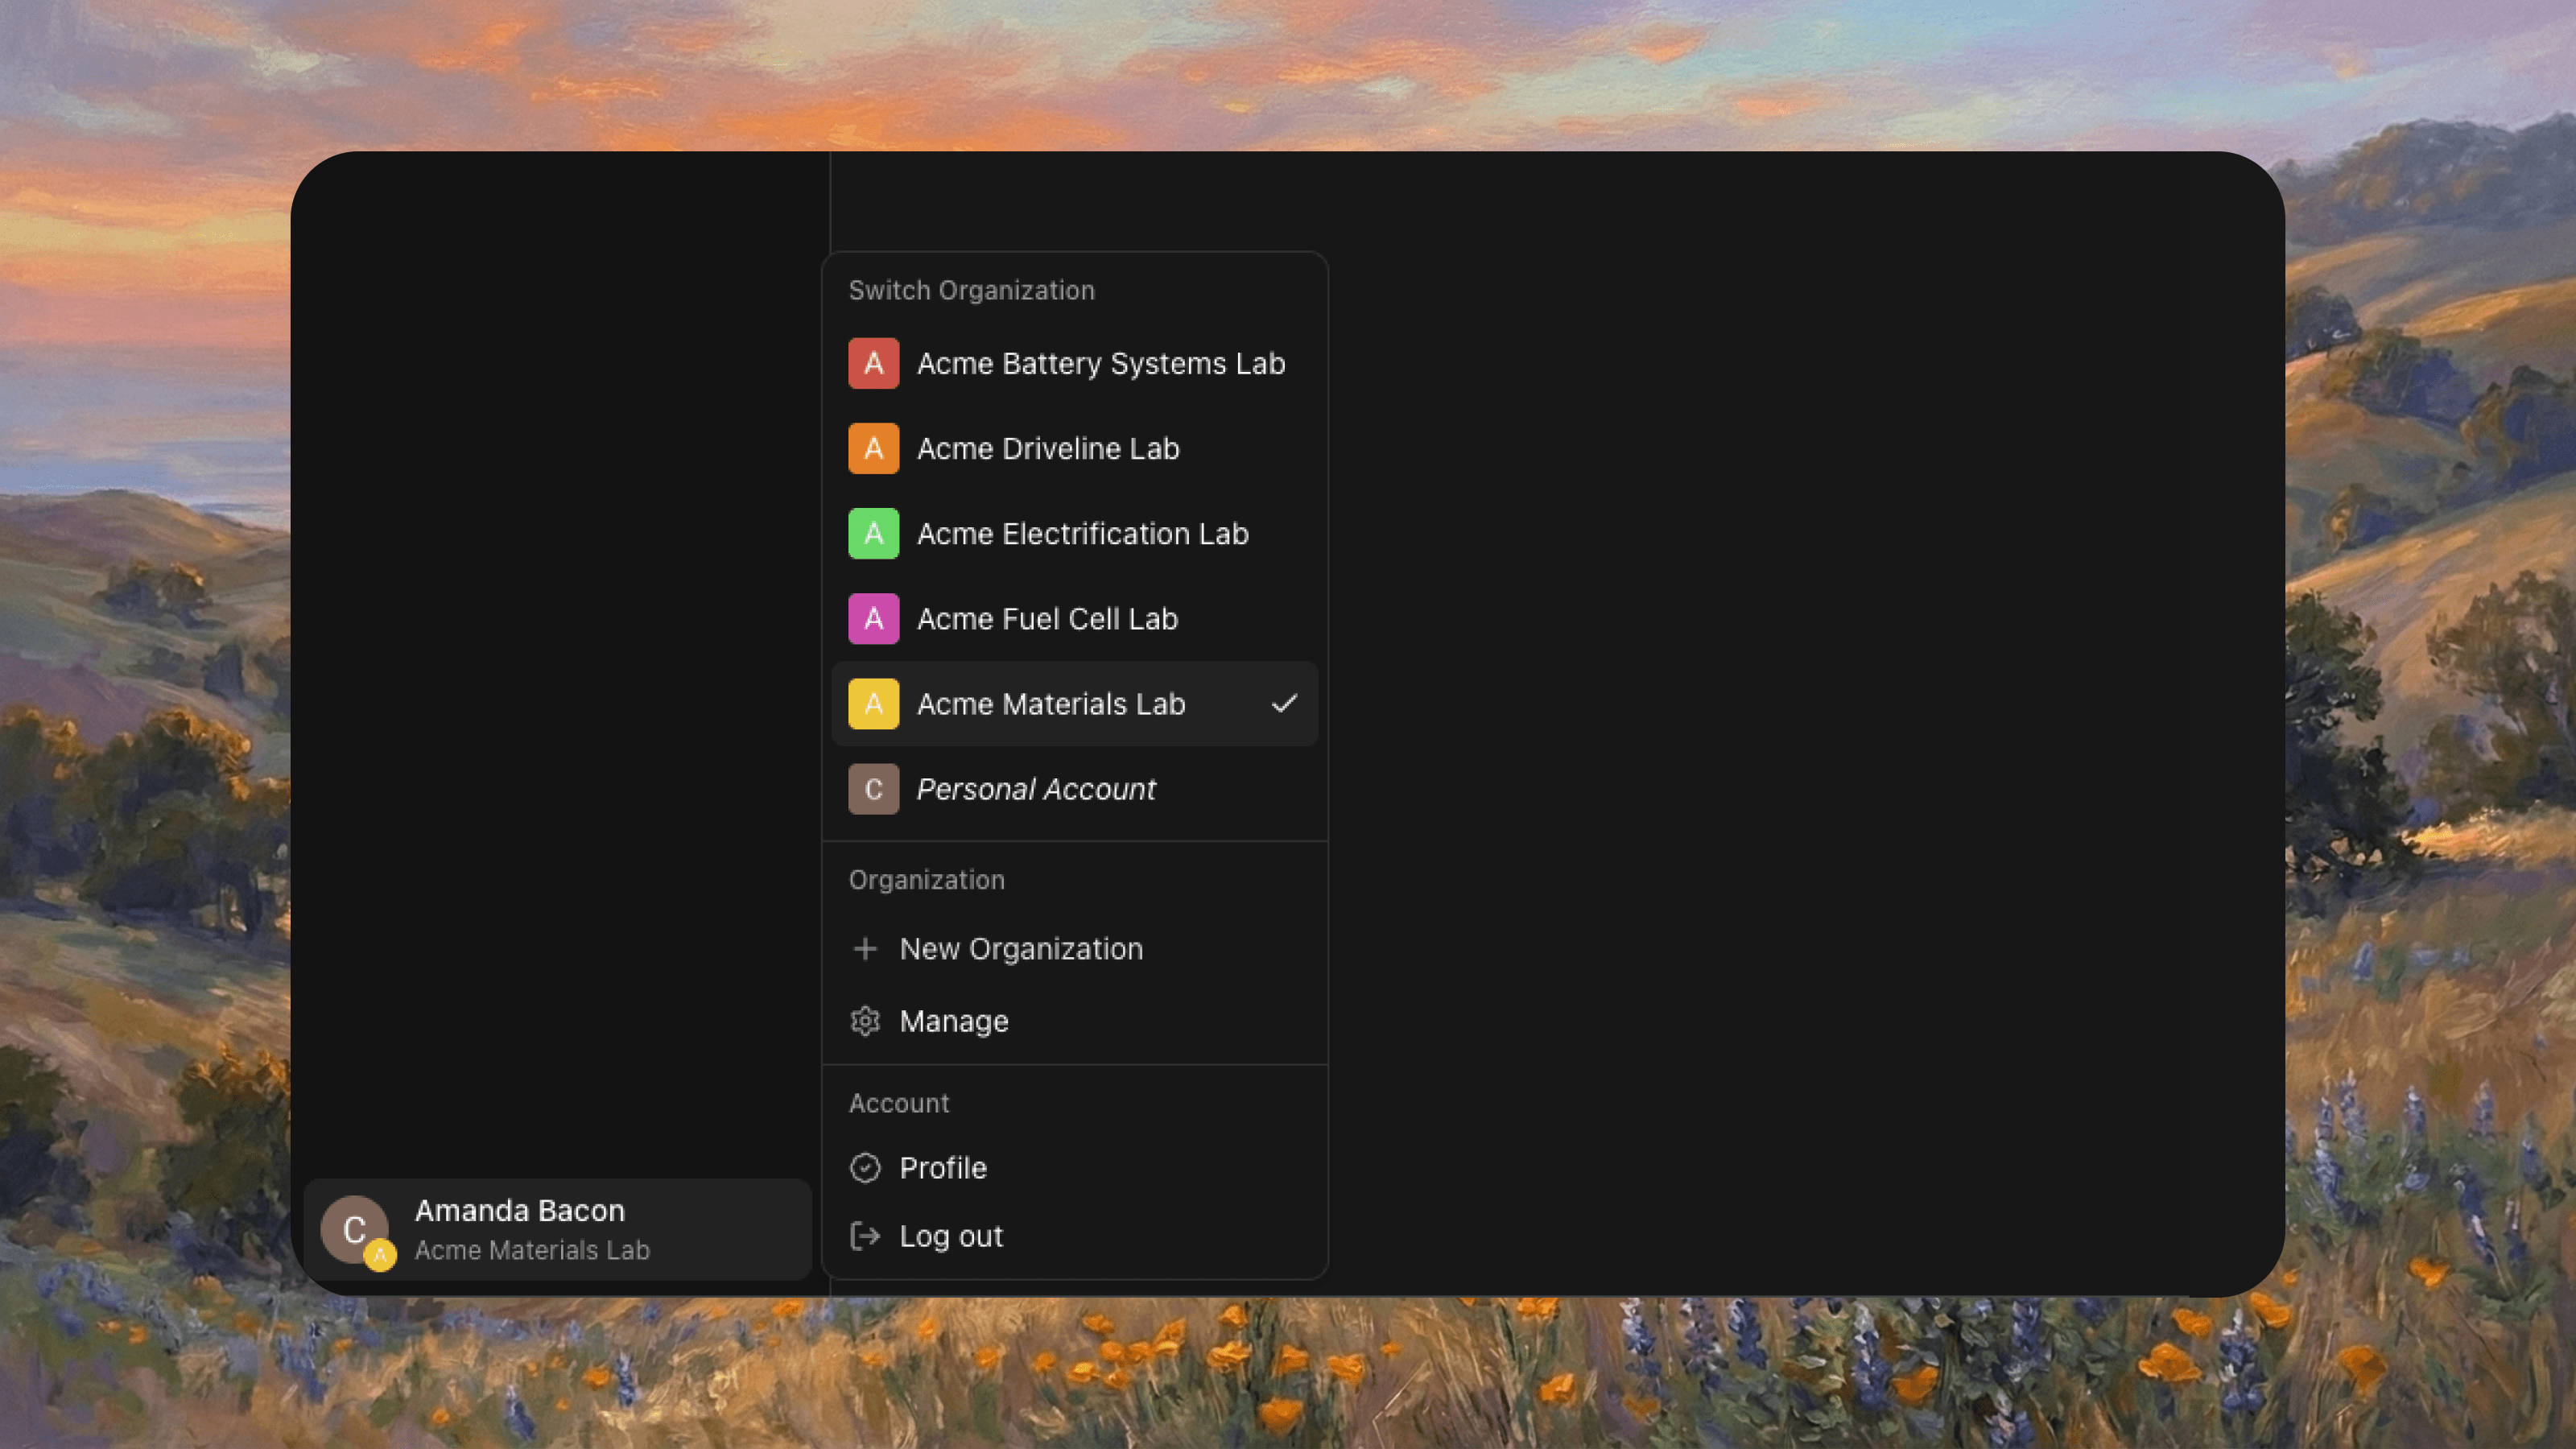Click the gear icon beside Manage
The height and width of the screenshot is (1449, 2576).
865,1021
